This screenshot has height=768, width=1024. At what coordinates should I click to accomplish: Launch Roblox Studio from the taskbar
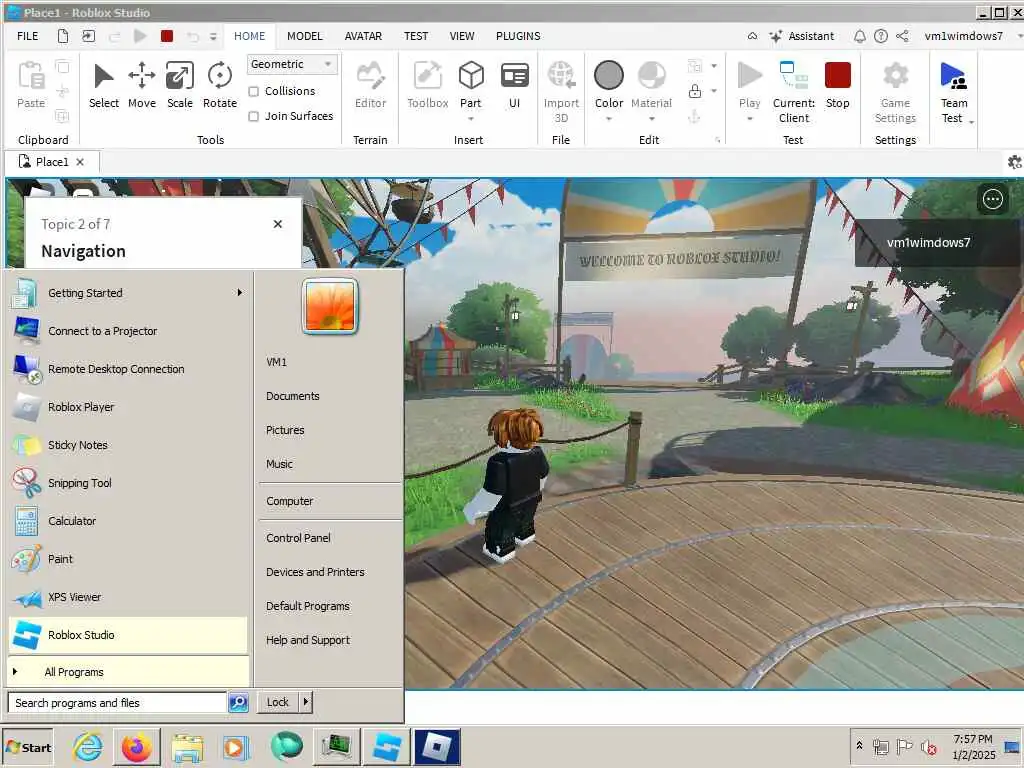tap(387, 747)
